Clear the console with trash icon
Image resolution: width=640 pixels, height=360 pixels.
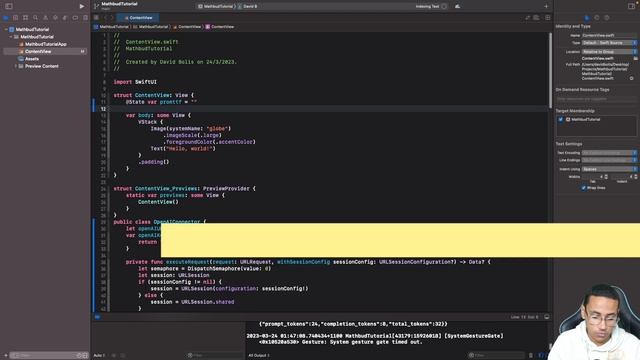[531, 356]
